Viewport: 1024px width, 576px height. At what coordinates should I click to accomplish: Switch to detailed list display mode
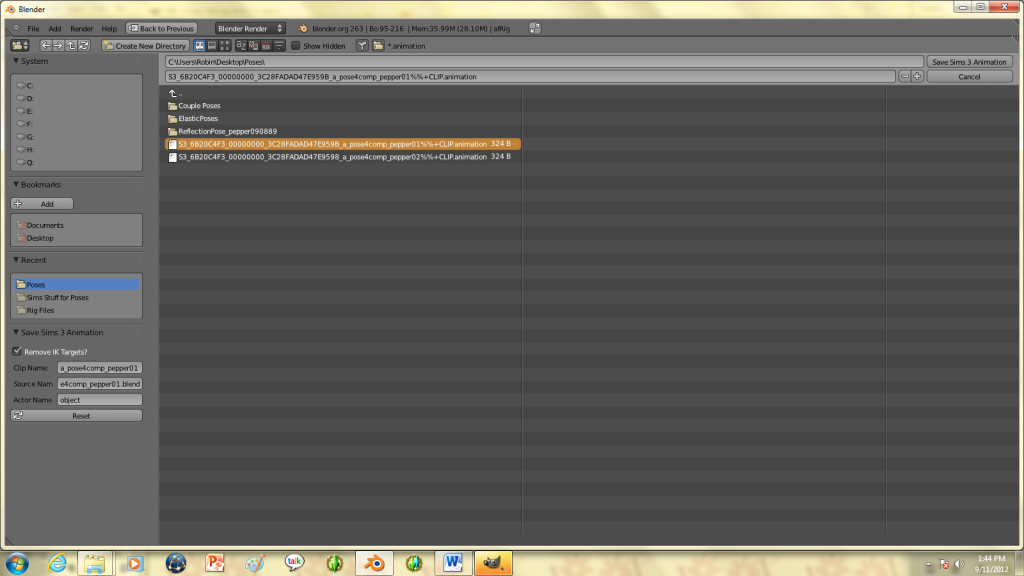coord(212,46)
